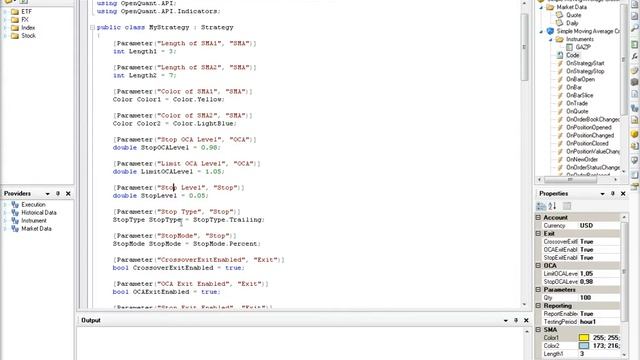The image size is (640, 360).
Task: Click the function fx icon in right sidebar
Action: point(635,56)
